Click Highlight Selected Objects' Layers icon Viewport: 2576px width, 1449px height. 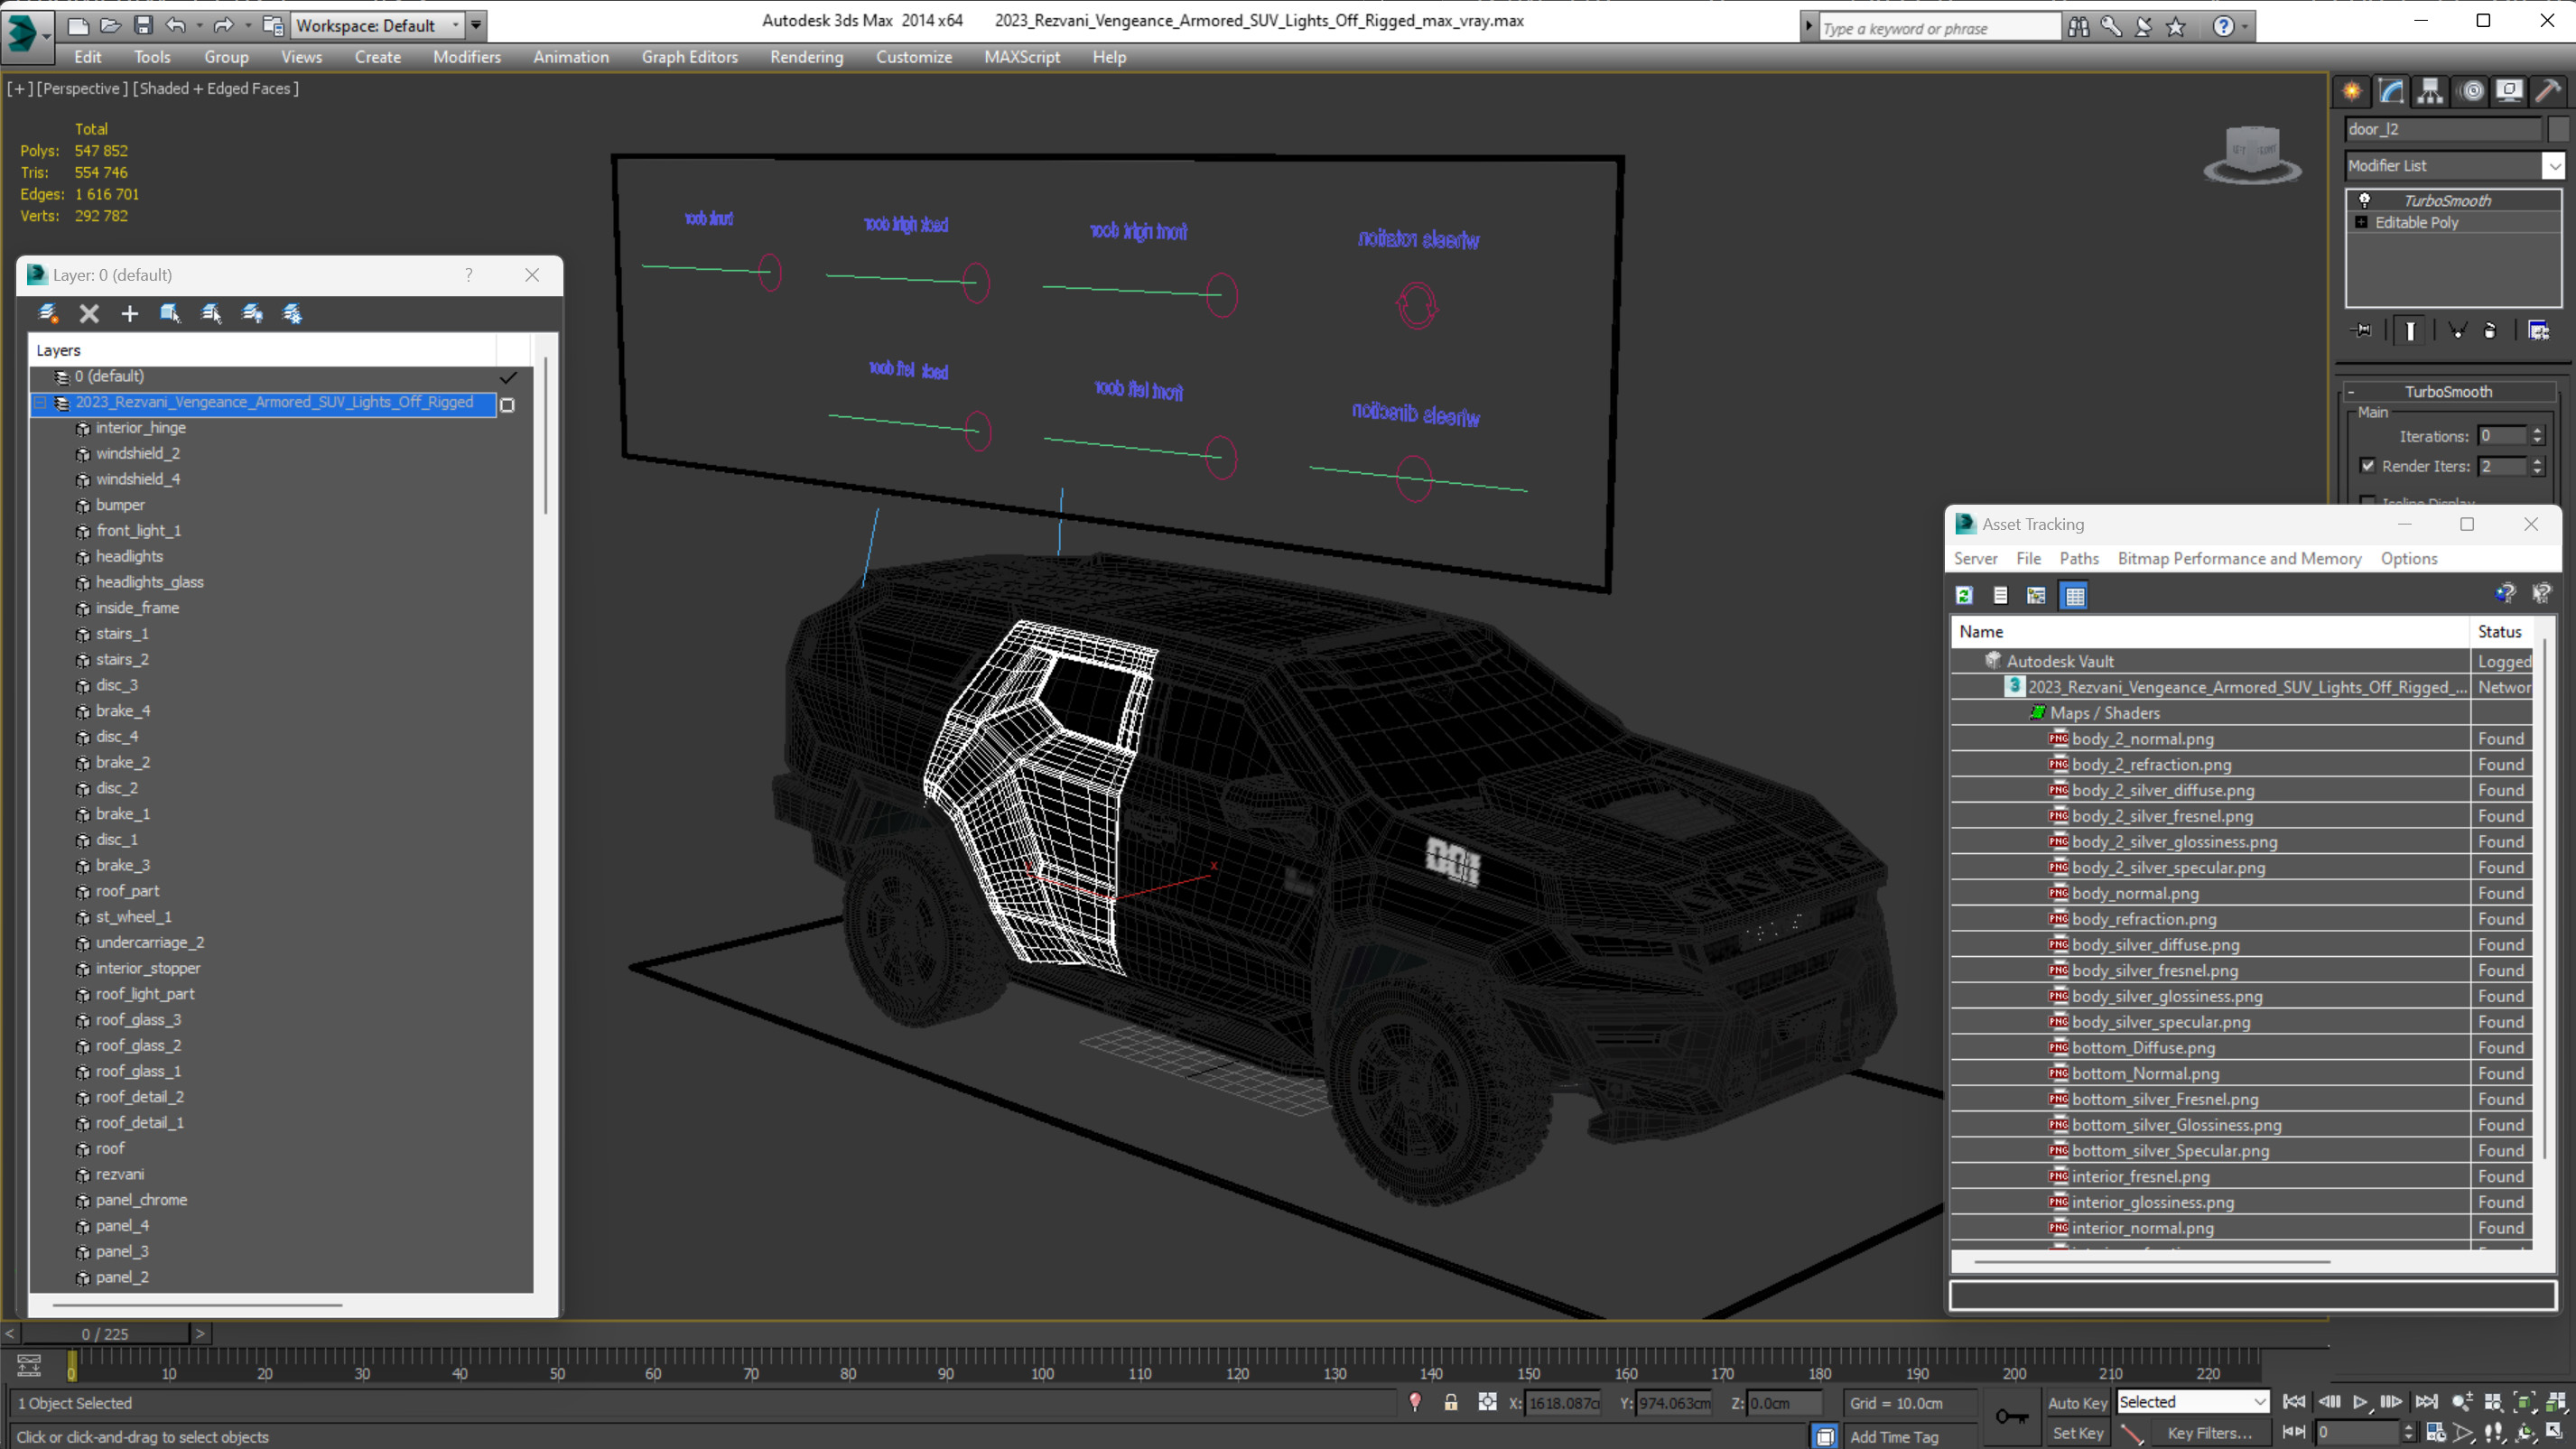pyautogui.click(x=211, y=314)
